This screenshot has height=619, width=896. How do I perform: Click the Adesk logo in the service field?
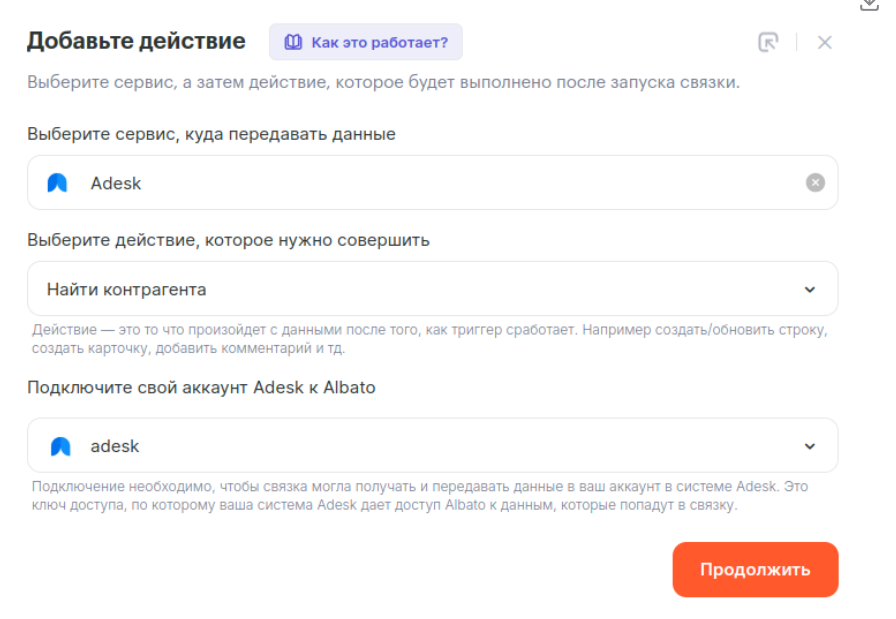pos(58,183)
